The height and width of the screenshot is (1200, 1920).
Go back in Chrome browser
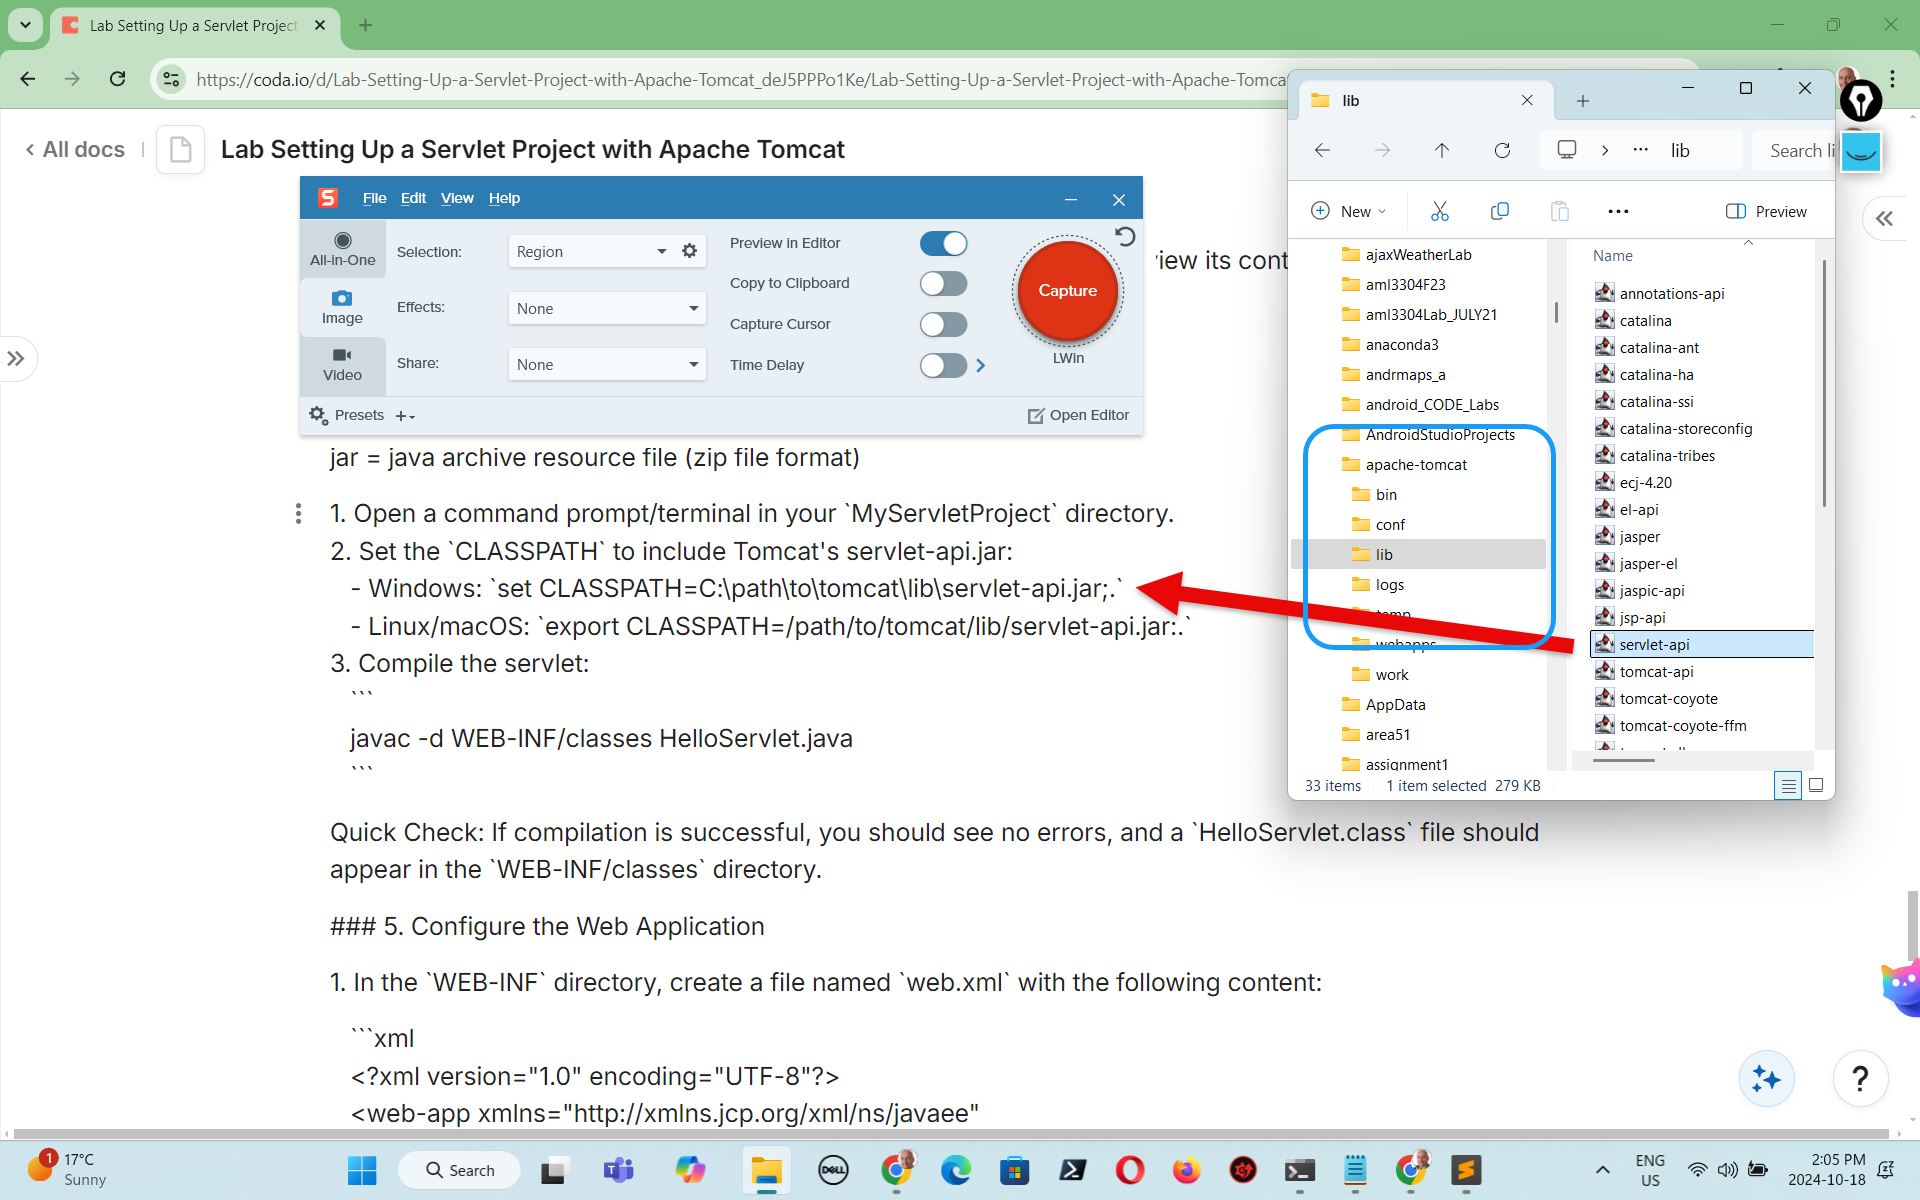point(28,79)
